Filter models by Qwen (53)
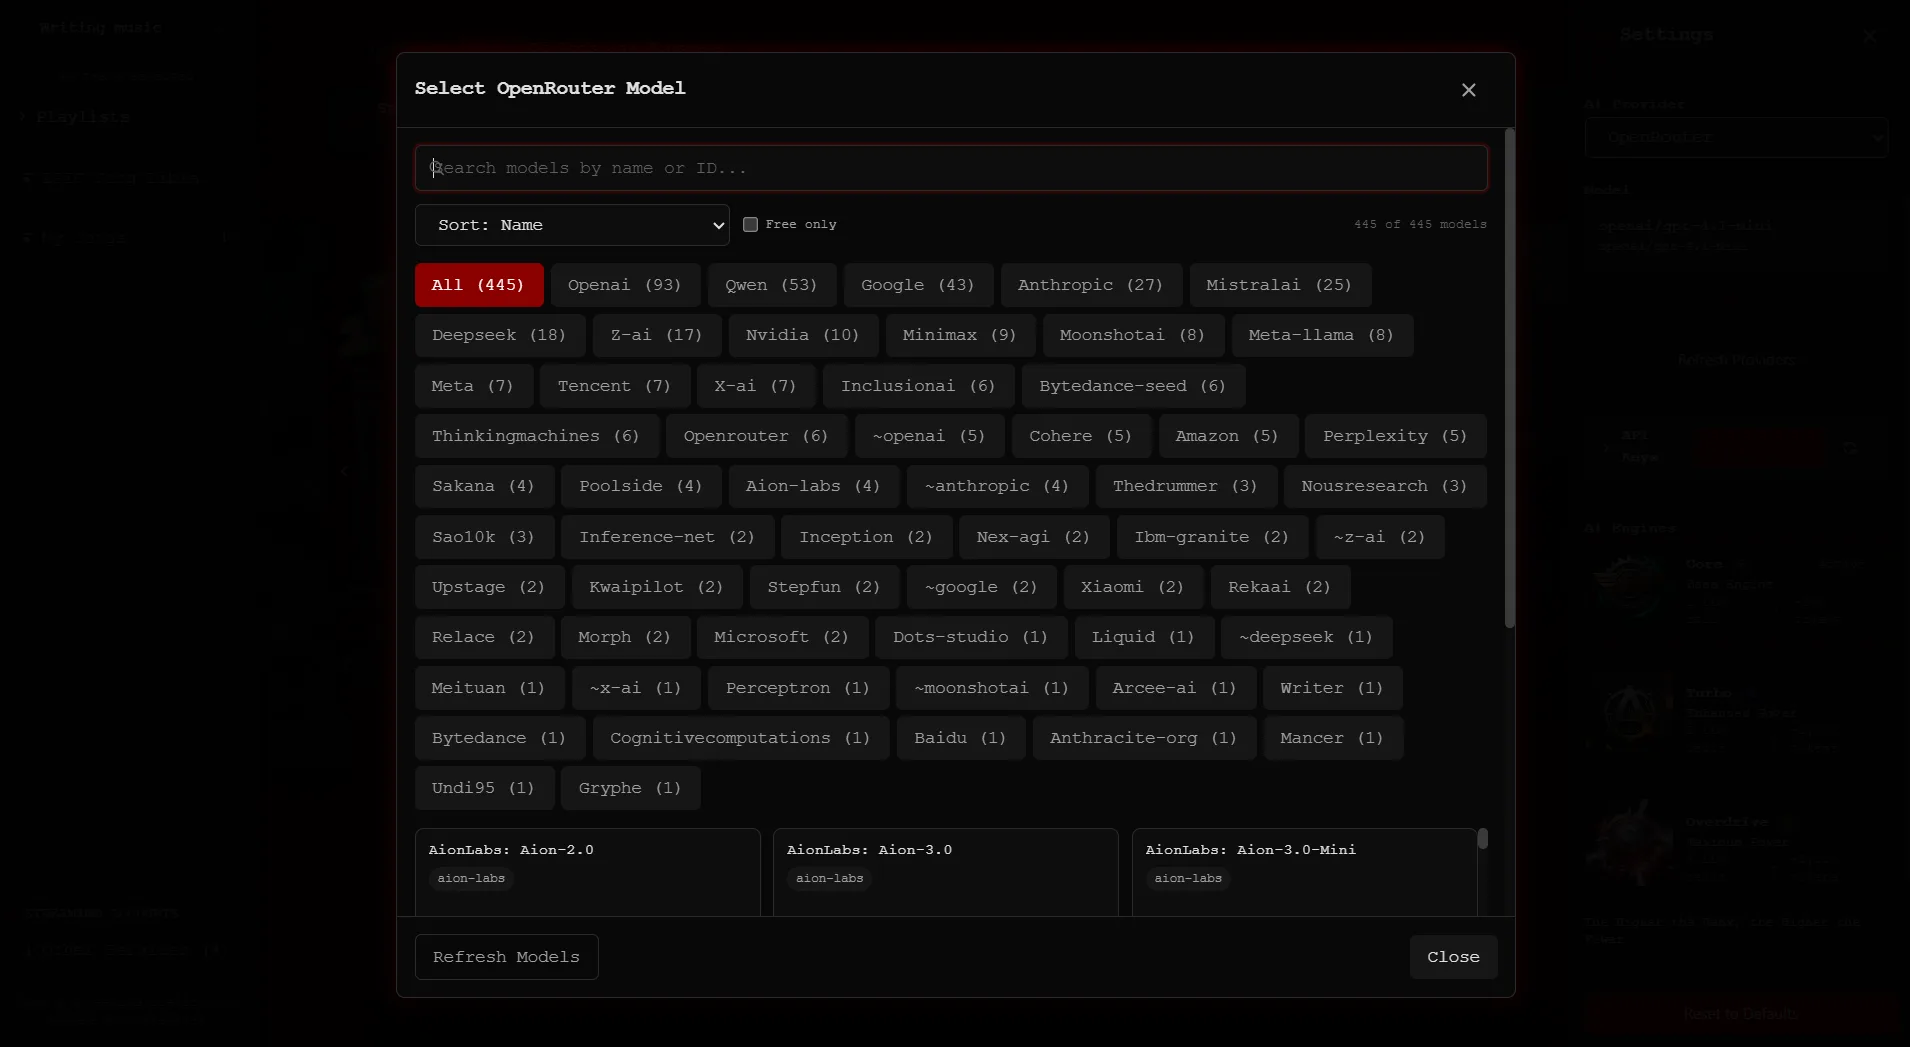The height and width of the screenshot is (1047, 1910). [x=772, y=285]
